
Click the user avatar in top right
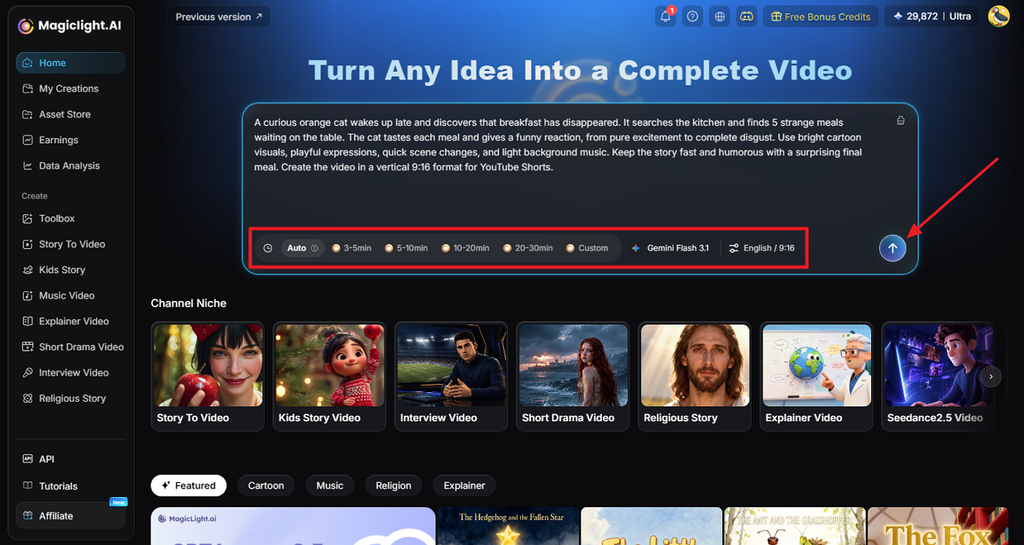click(x=999, y=16)
